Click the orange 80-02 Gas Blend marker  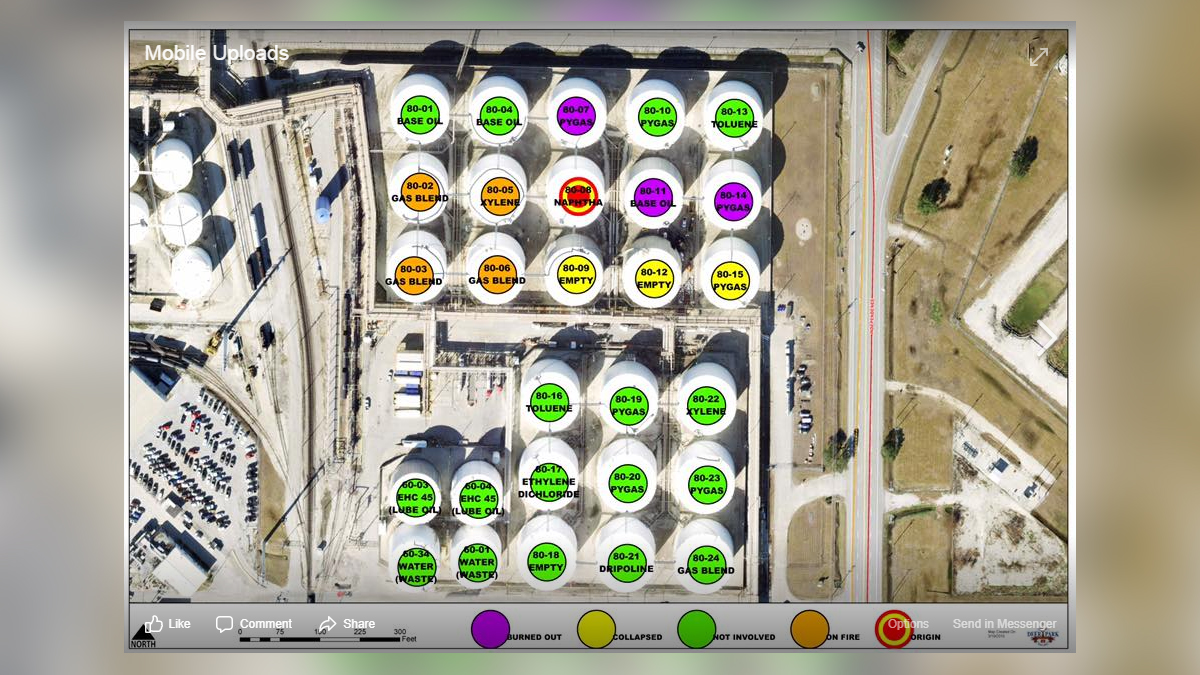click(x=420, y=191)
